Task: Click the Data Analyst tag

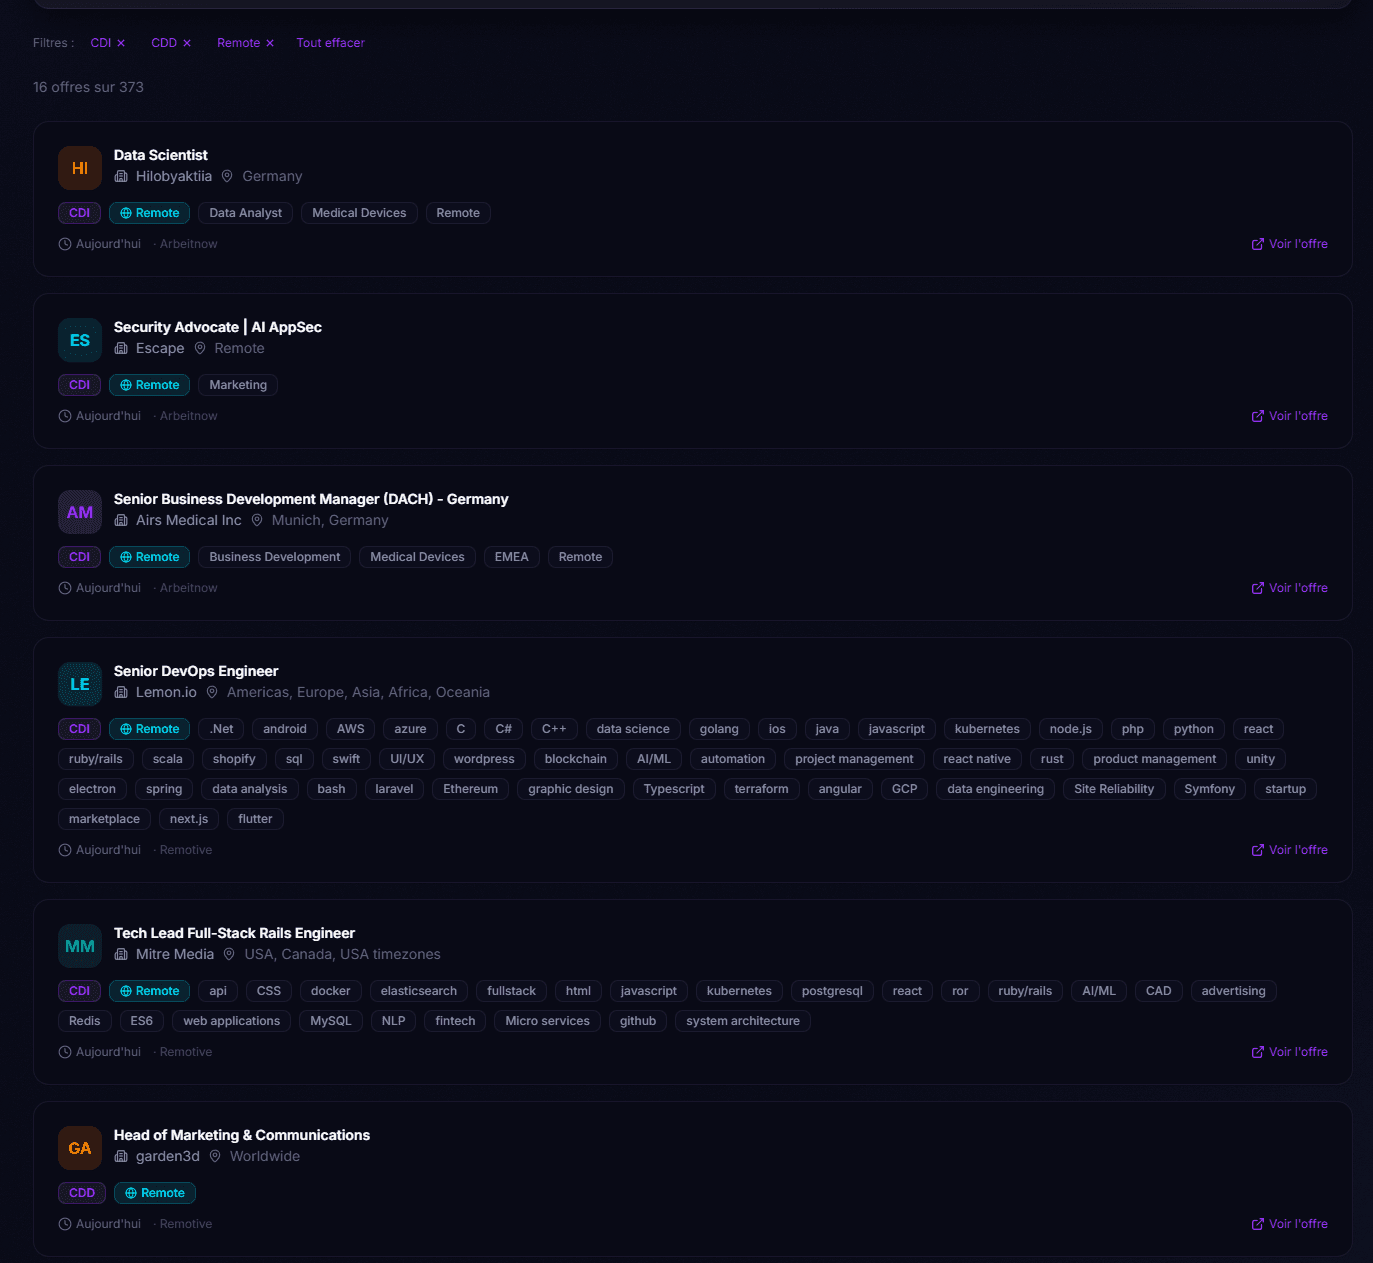Action: coord(246,213)
